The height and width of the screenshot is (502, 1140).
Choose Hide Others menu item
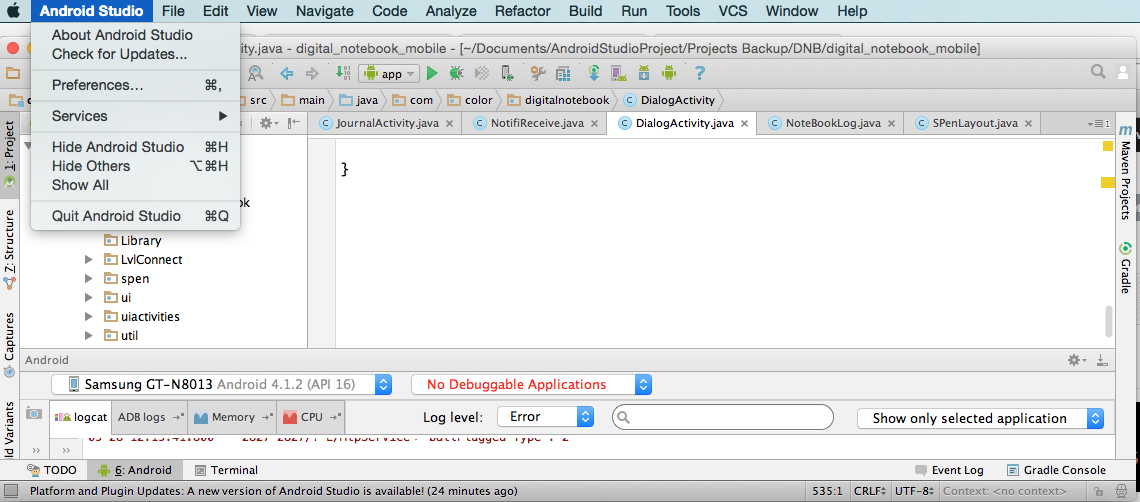click(x=135, y=166)
